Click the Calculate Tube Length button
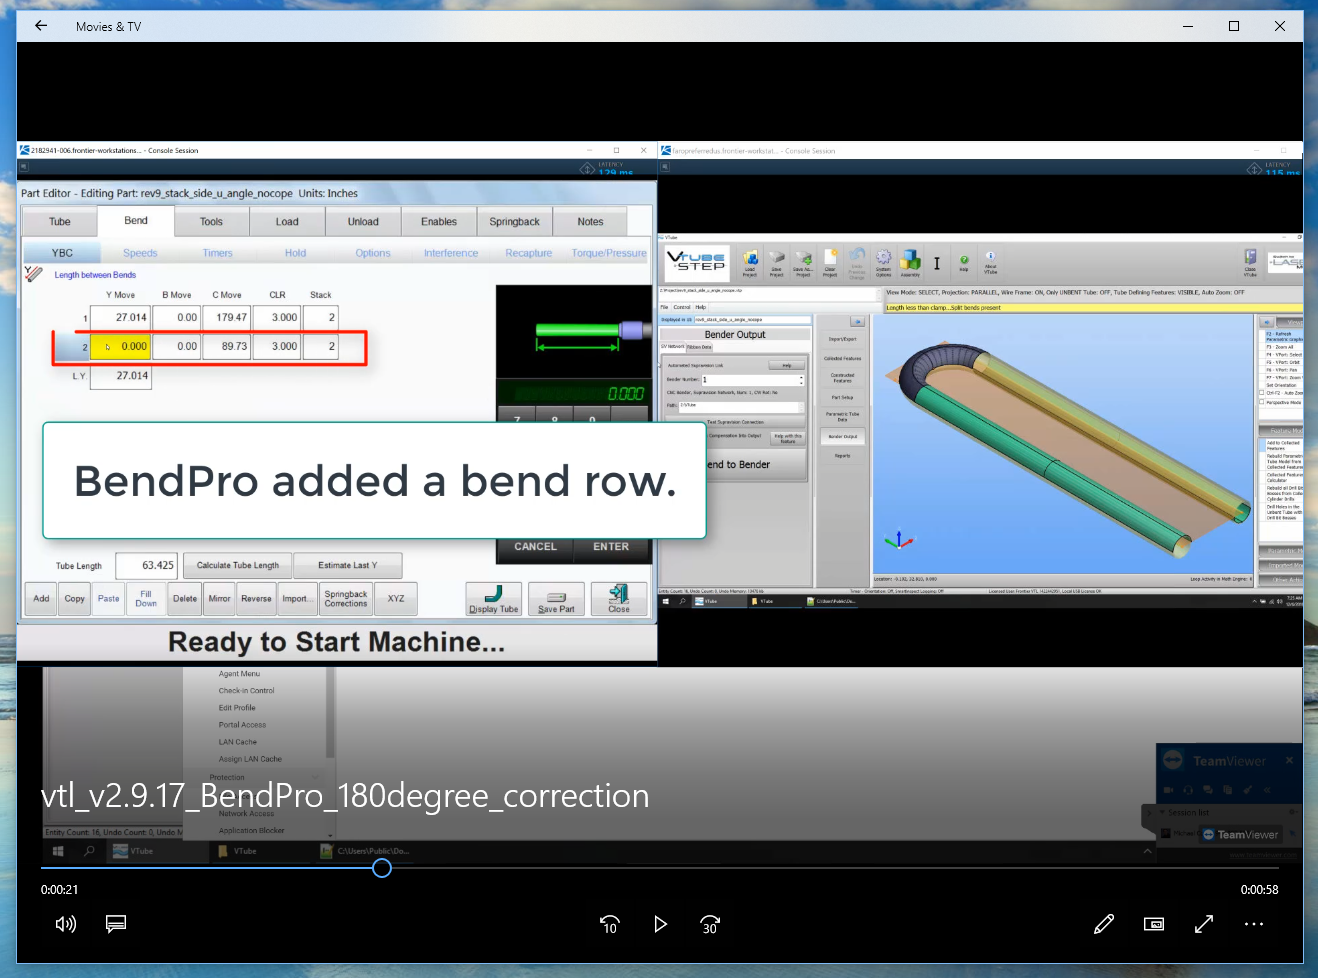The image size is (1318, 978). (238, 566)
